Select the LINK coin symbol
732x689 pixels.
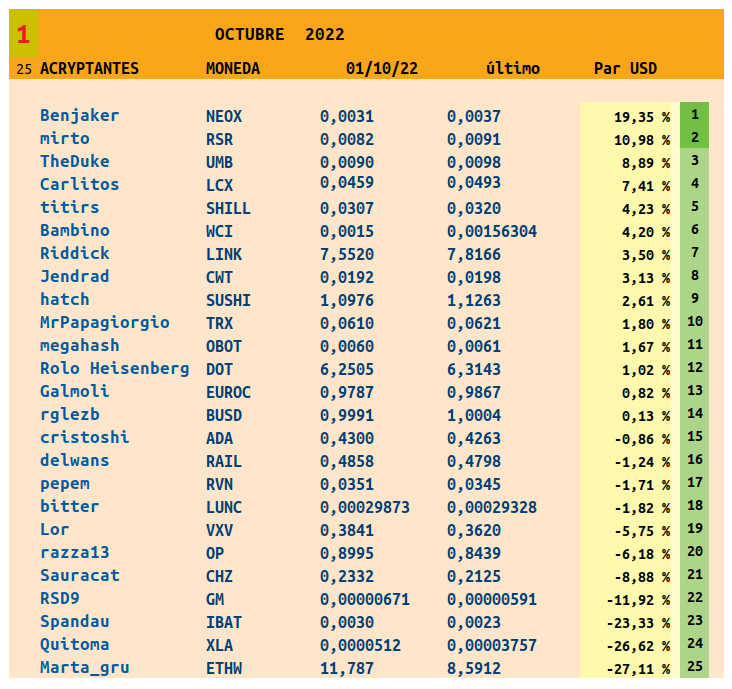pos(223,255)
